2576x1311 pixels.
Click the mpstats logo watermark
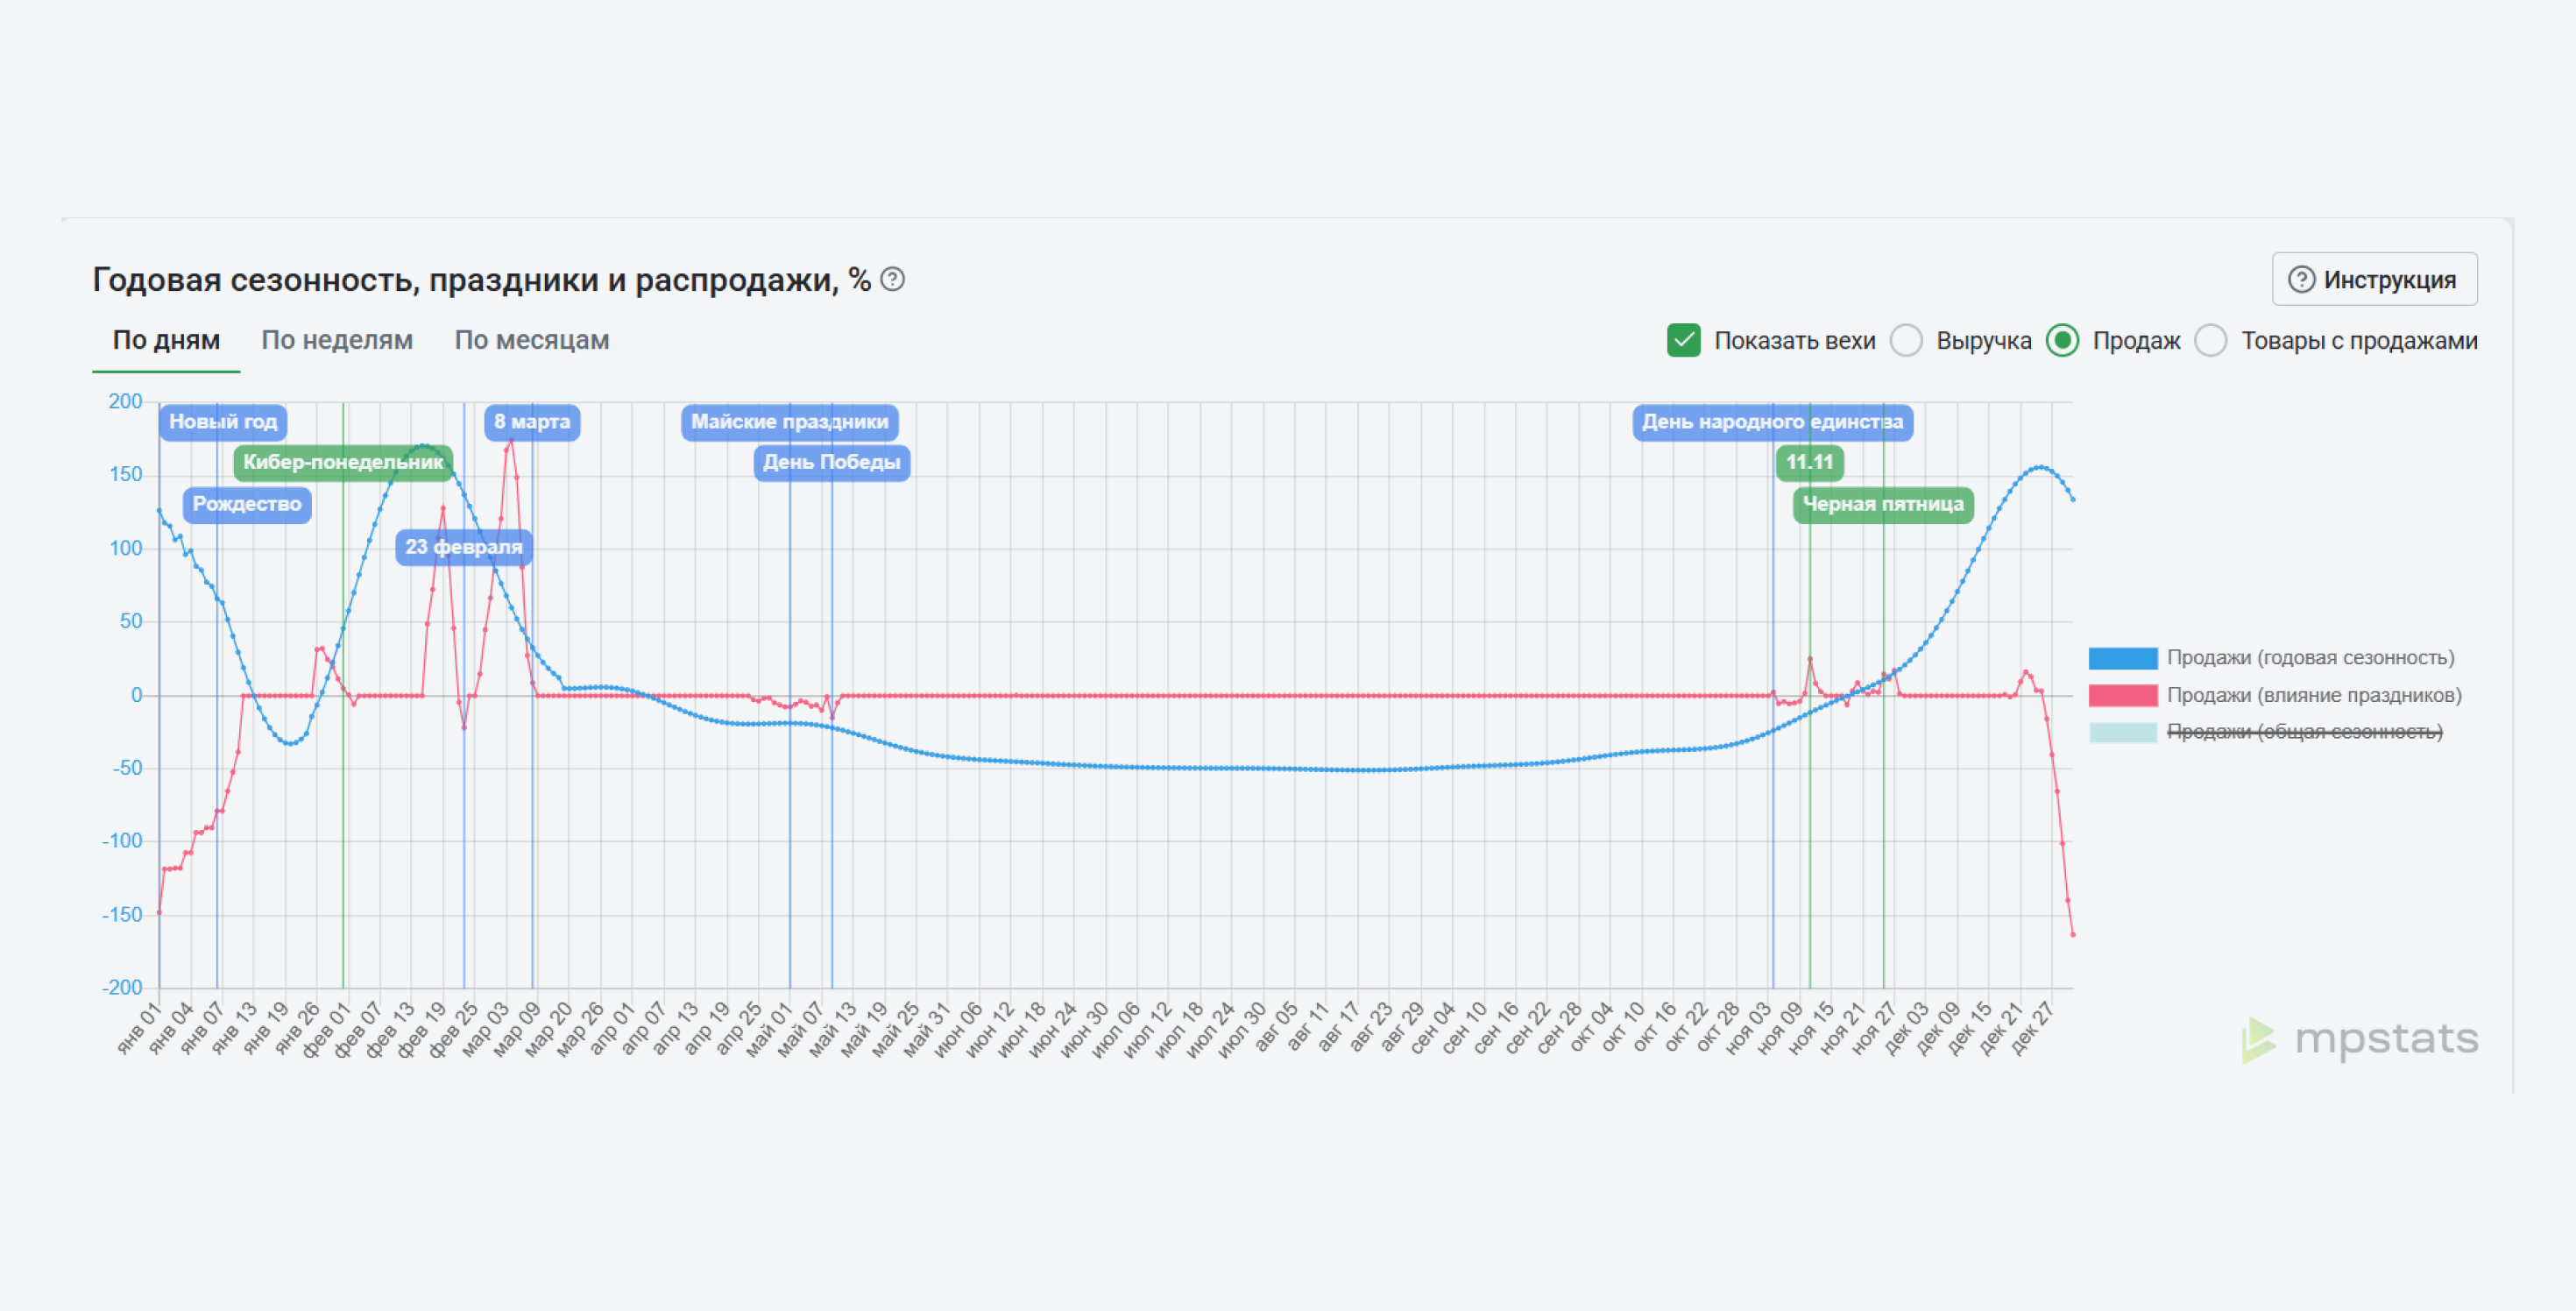coord(2360,1040)
